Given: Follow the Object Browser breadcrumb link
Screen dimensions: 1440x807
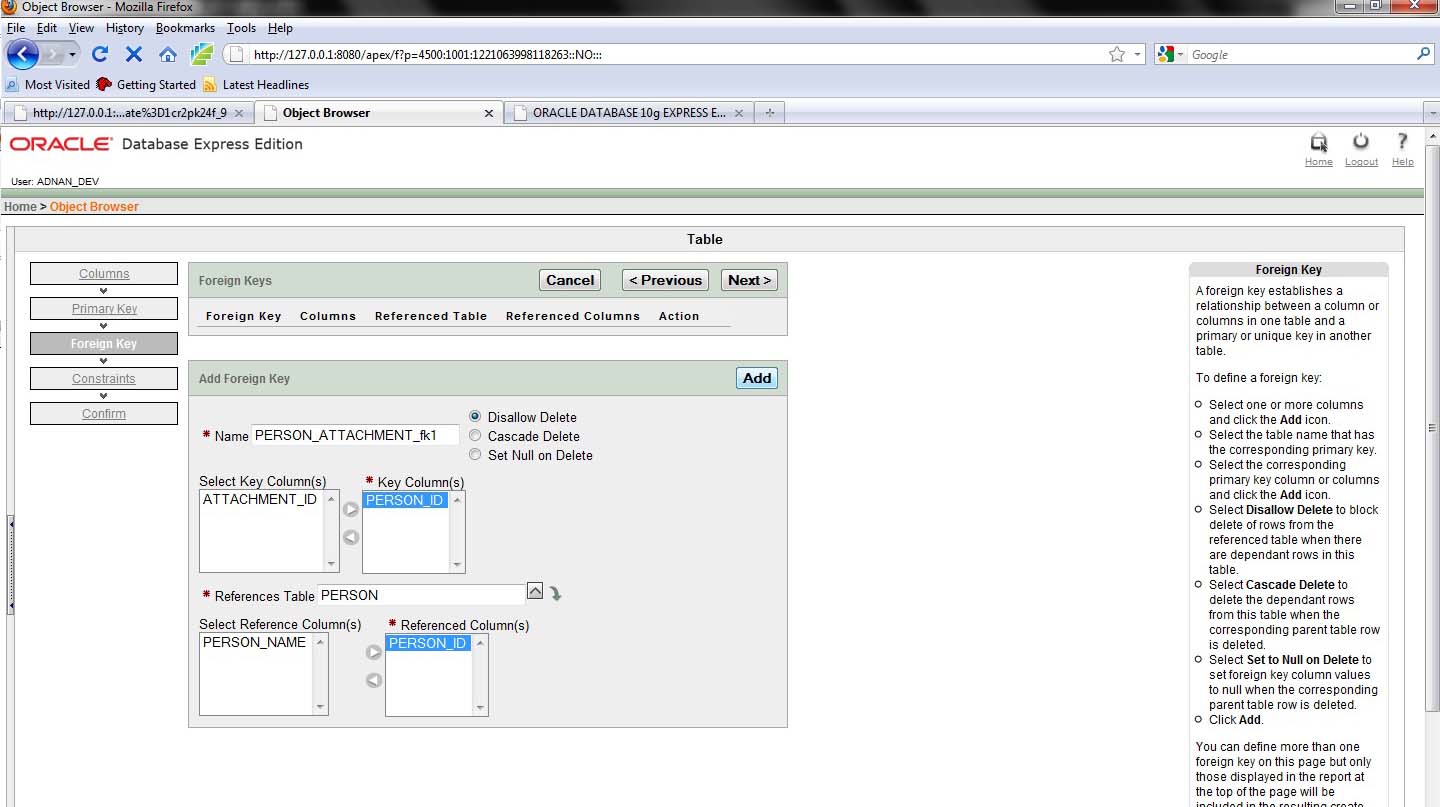Looking at the screenshot, I should [94, 207].
